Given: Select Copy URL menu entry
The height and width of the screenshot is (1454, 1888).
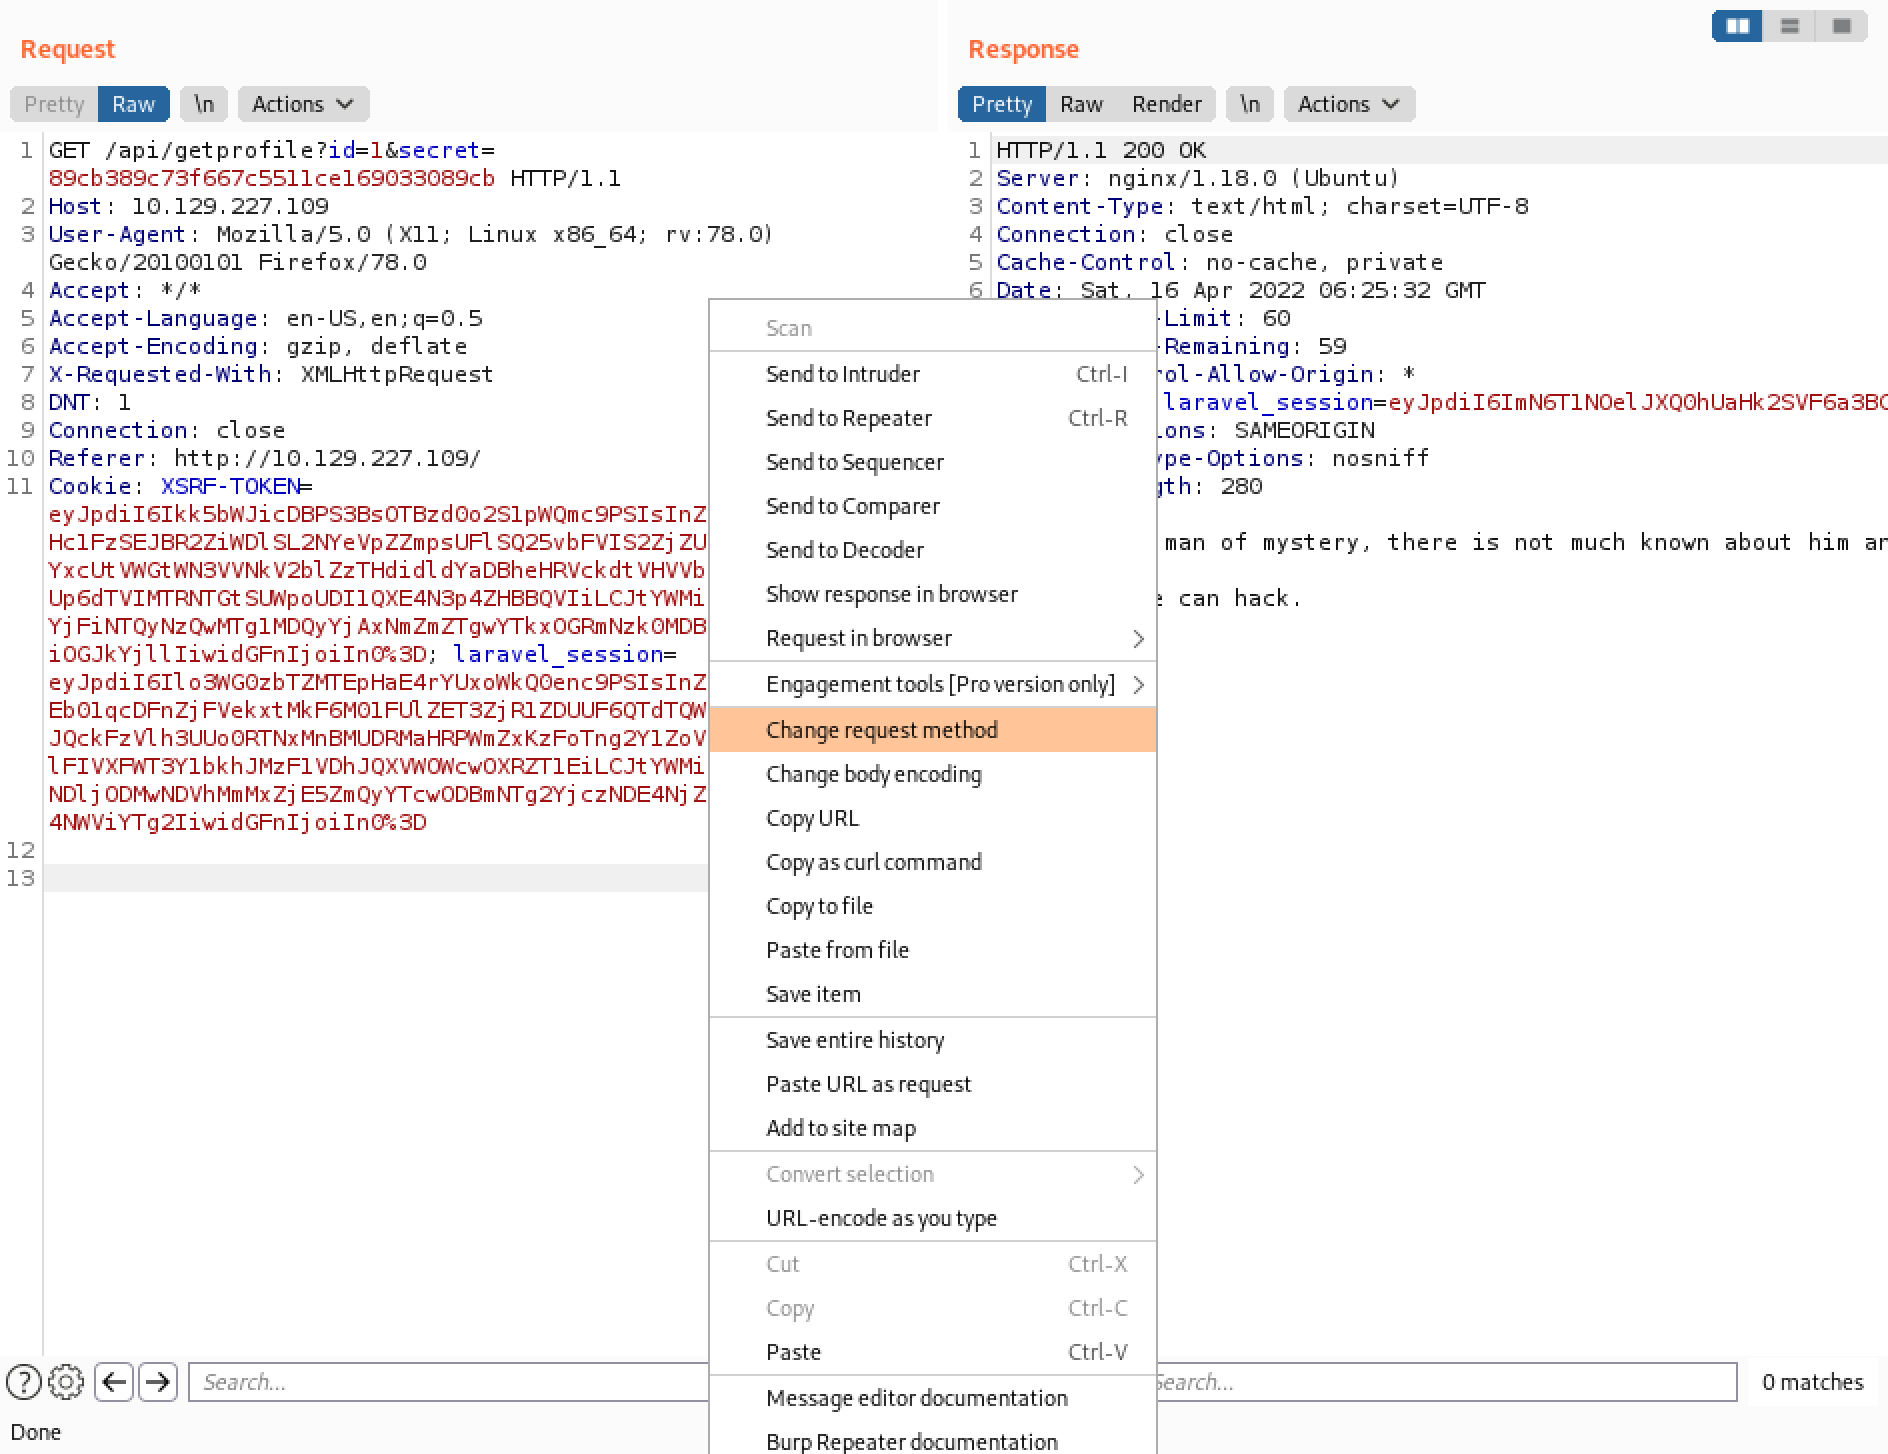Looking at the screenshot, I should point(932,818).
